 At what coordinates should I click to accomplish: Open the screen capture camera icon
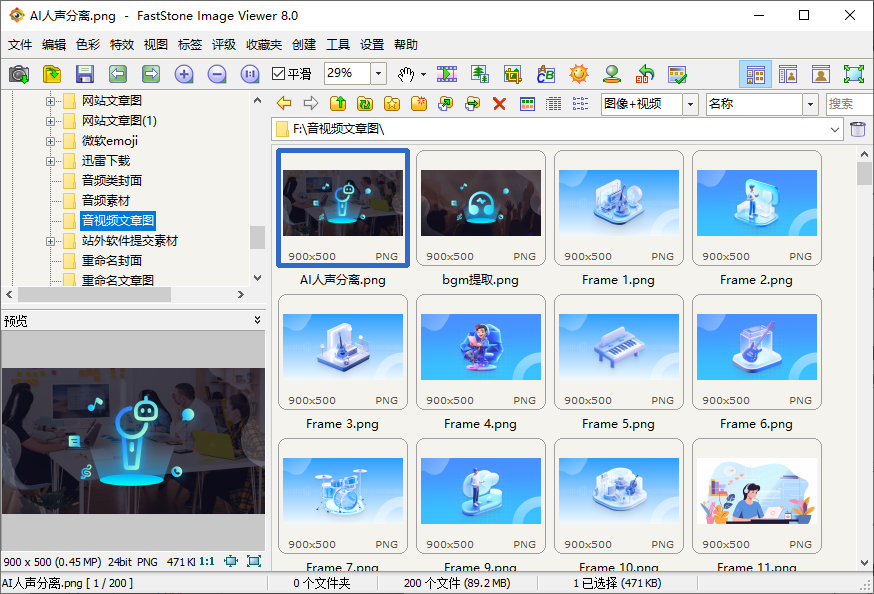19,74
